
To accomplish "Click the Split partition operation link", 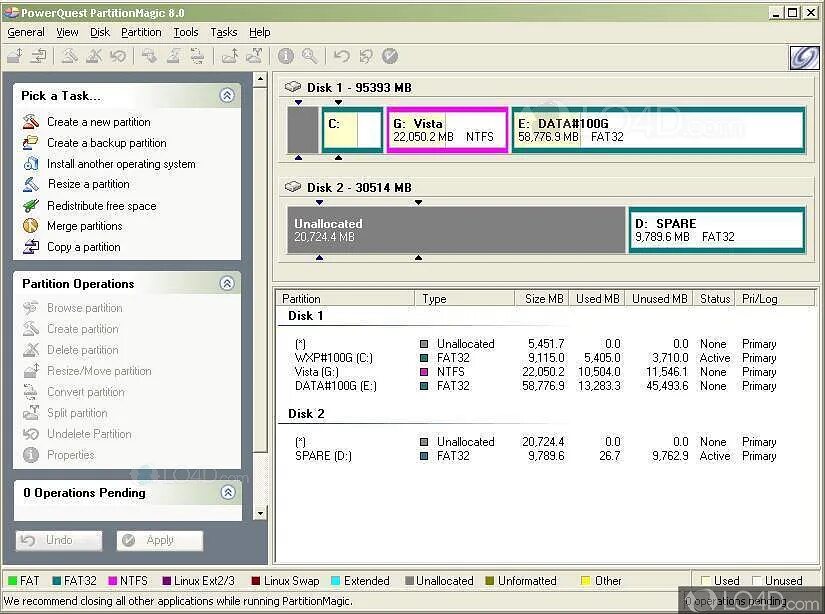I will [77, 413].
